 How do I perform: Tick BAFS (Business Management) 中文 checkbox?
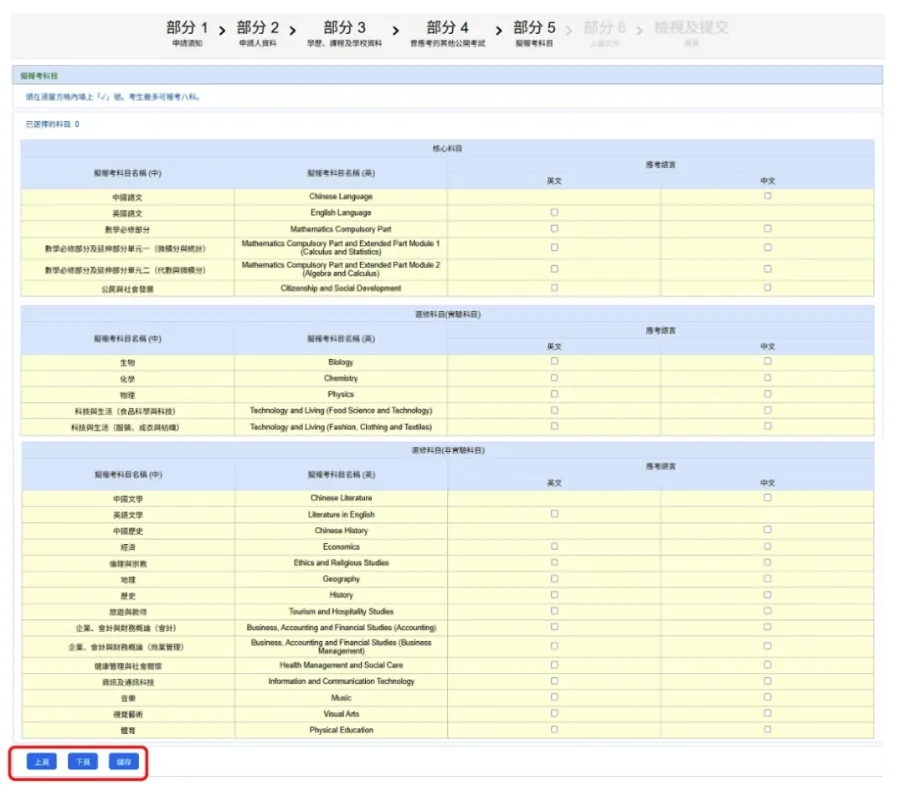pyautogui.click(x=767, y=646)
